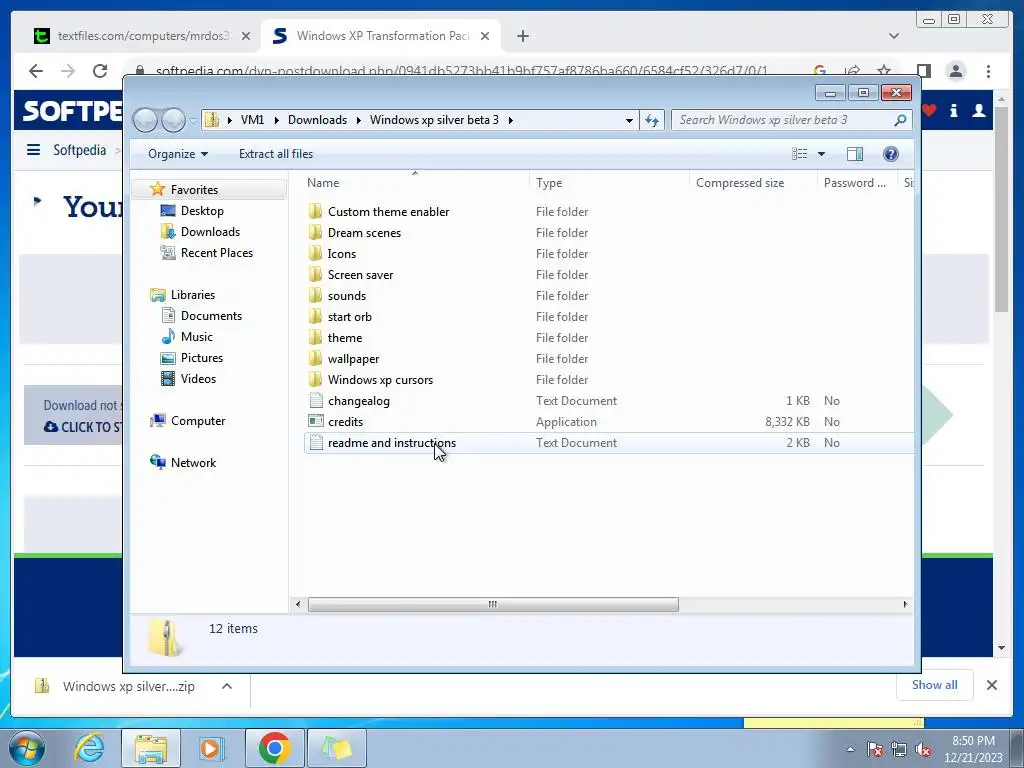Open the Dream scenes folder
This screenshot has width=1024, height=768.
pos(364,232)
